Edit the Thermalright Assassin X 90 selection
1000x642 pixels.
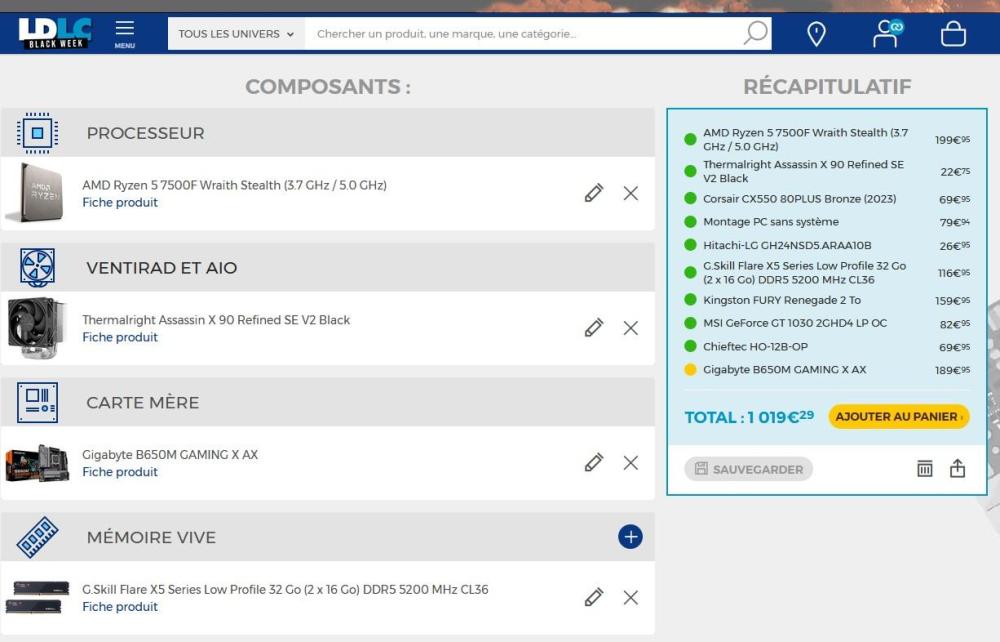point(594,328)
